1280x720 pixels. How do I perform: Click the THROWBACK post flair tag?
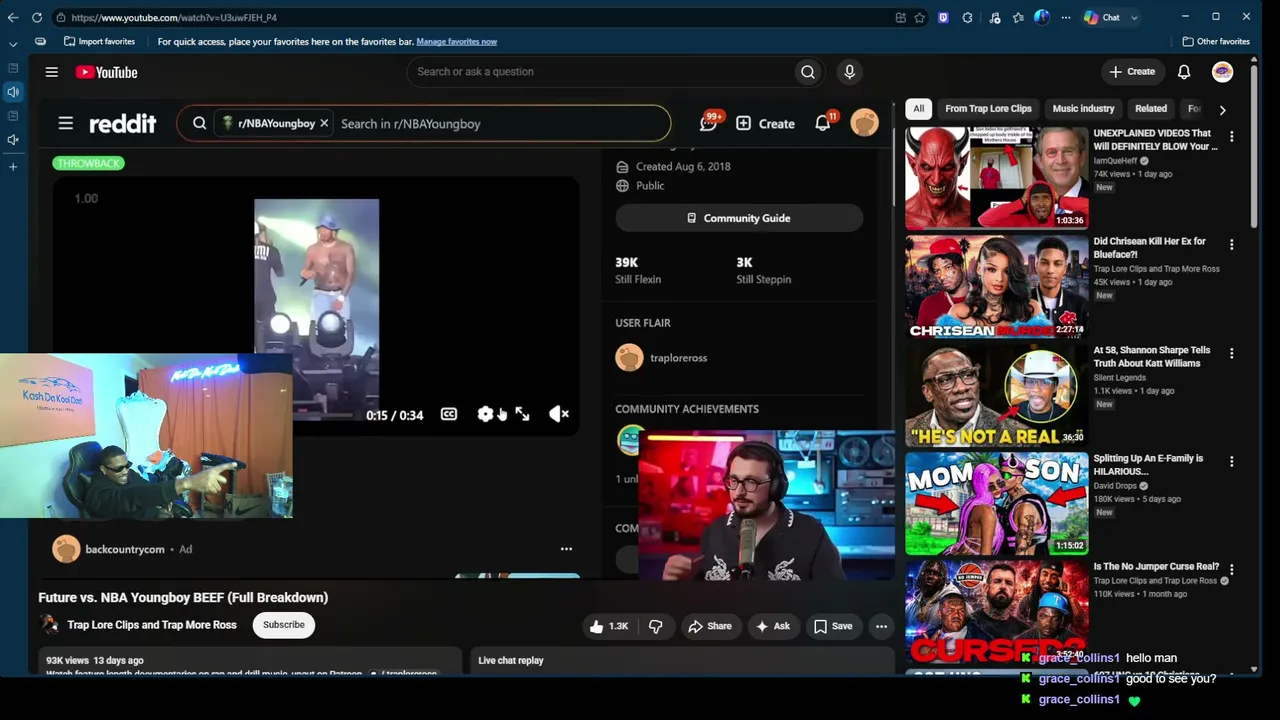tap(89, 163)
